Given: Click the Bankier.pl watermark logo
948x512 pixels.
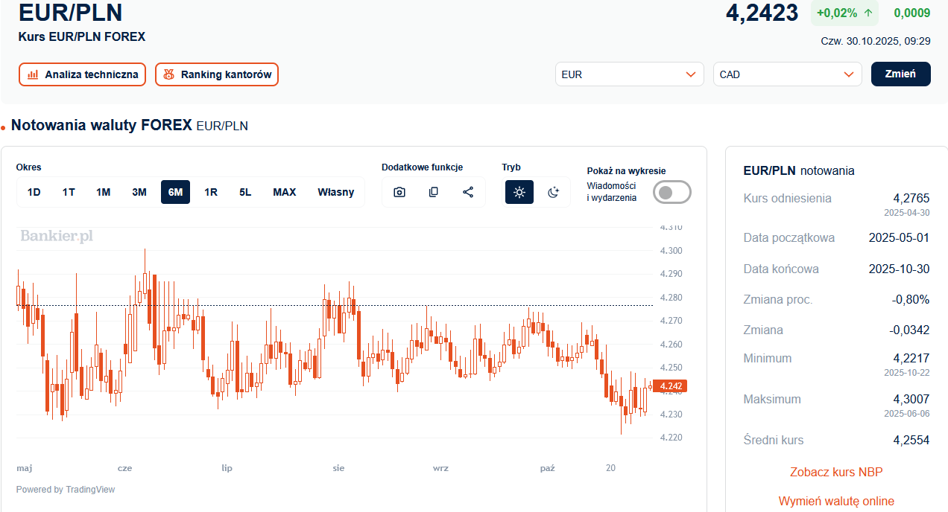Looking at the screenshot, I should pyautogui.click(x=57, y=236).
